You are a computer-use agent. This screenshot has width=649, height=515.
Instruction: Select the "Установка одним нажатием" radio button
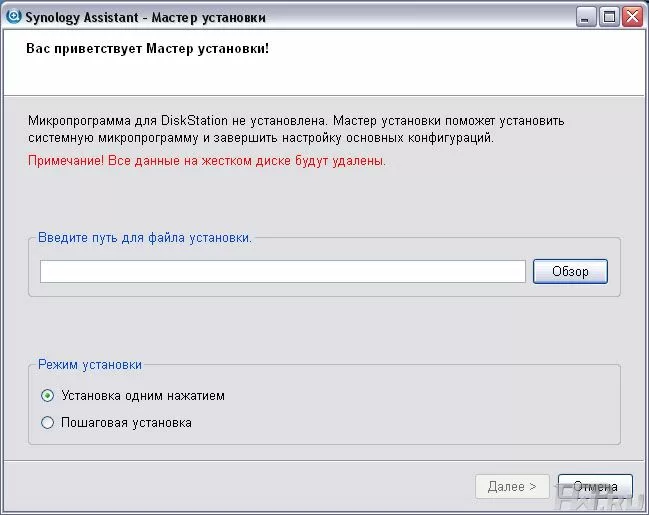pos(47,395)
